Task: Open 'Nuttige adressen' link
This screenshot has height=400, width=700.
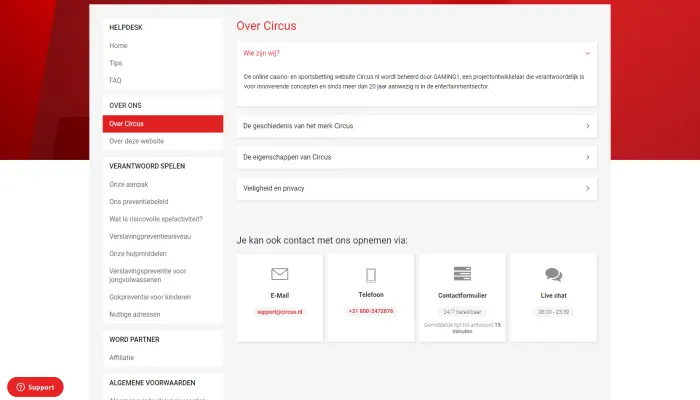Action: (135, 314)
